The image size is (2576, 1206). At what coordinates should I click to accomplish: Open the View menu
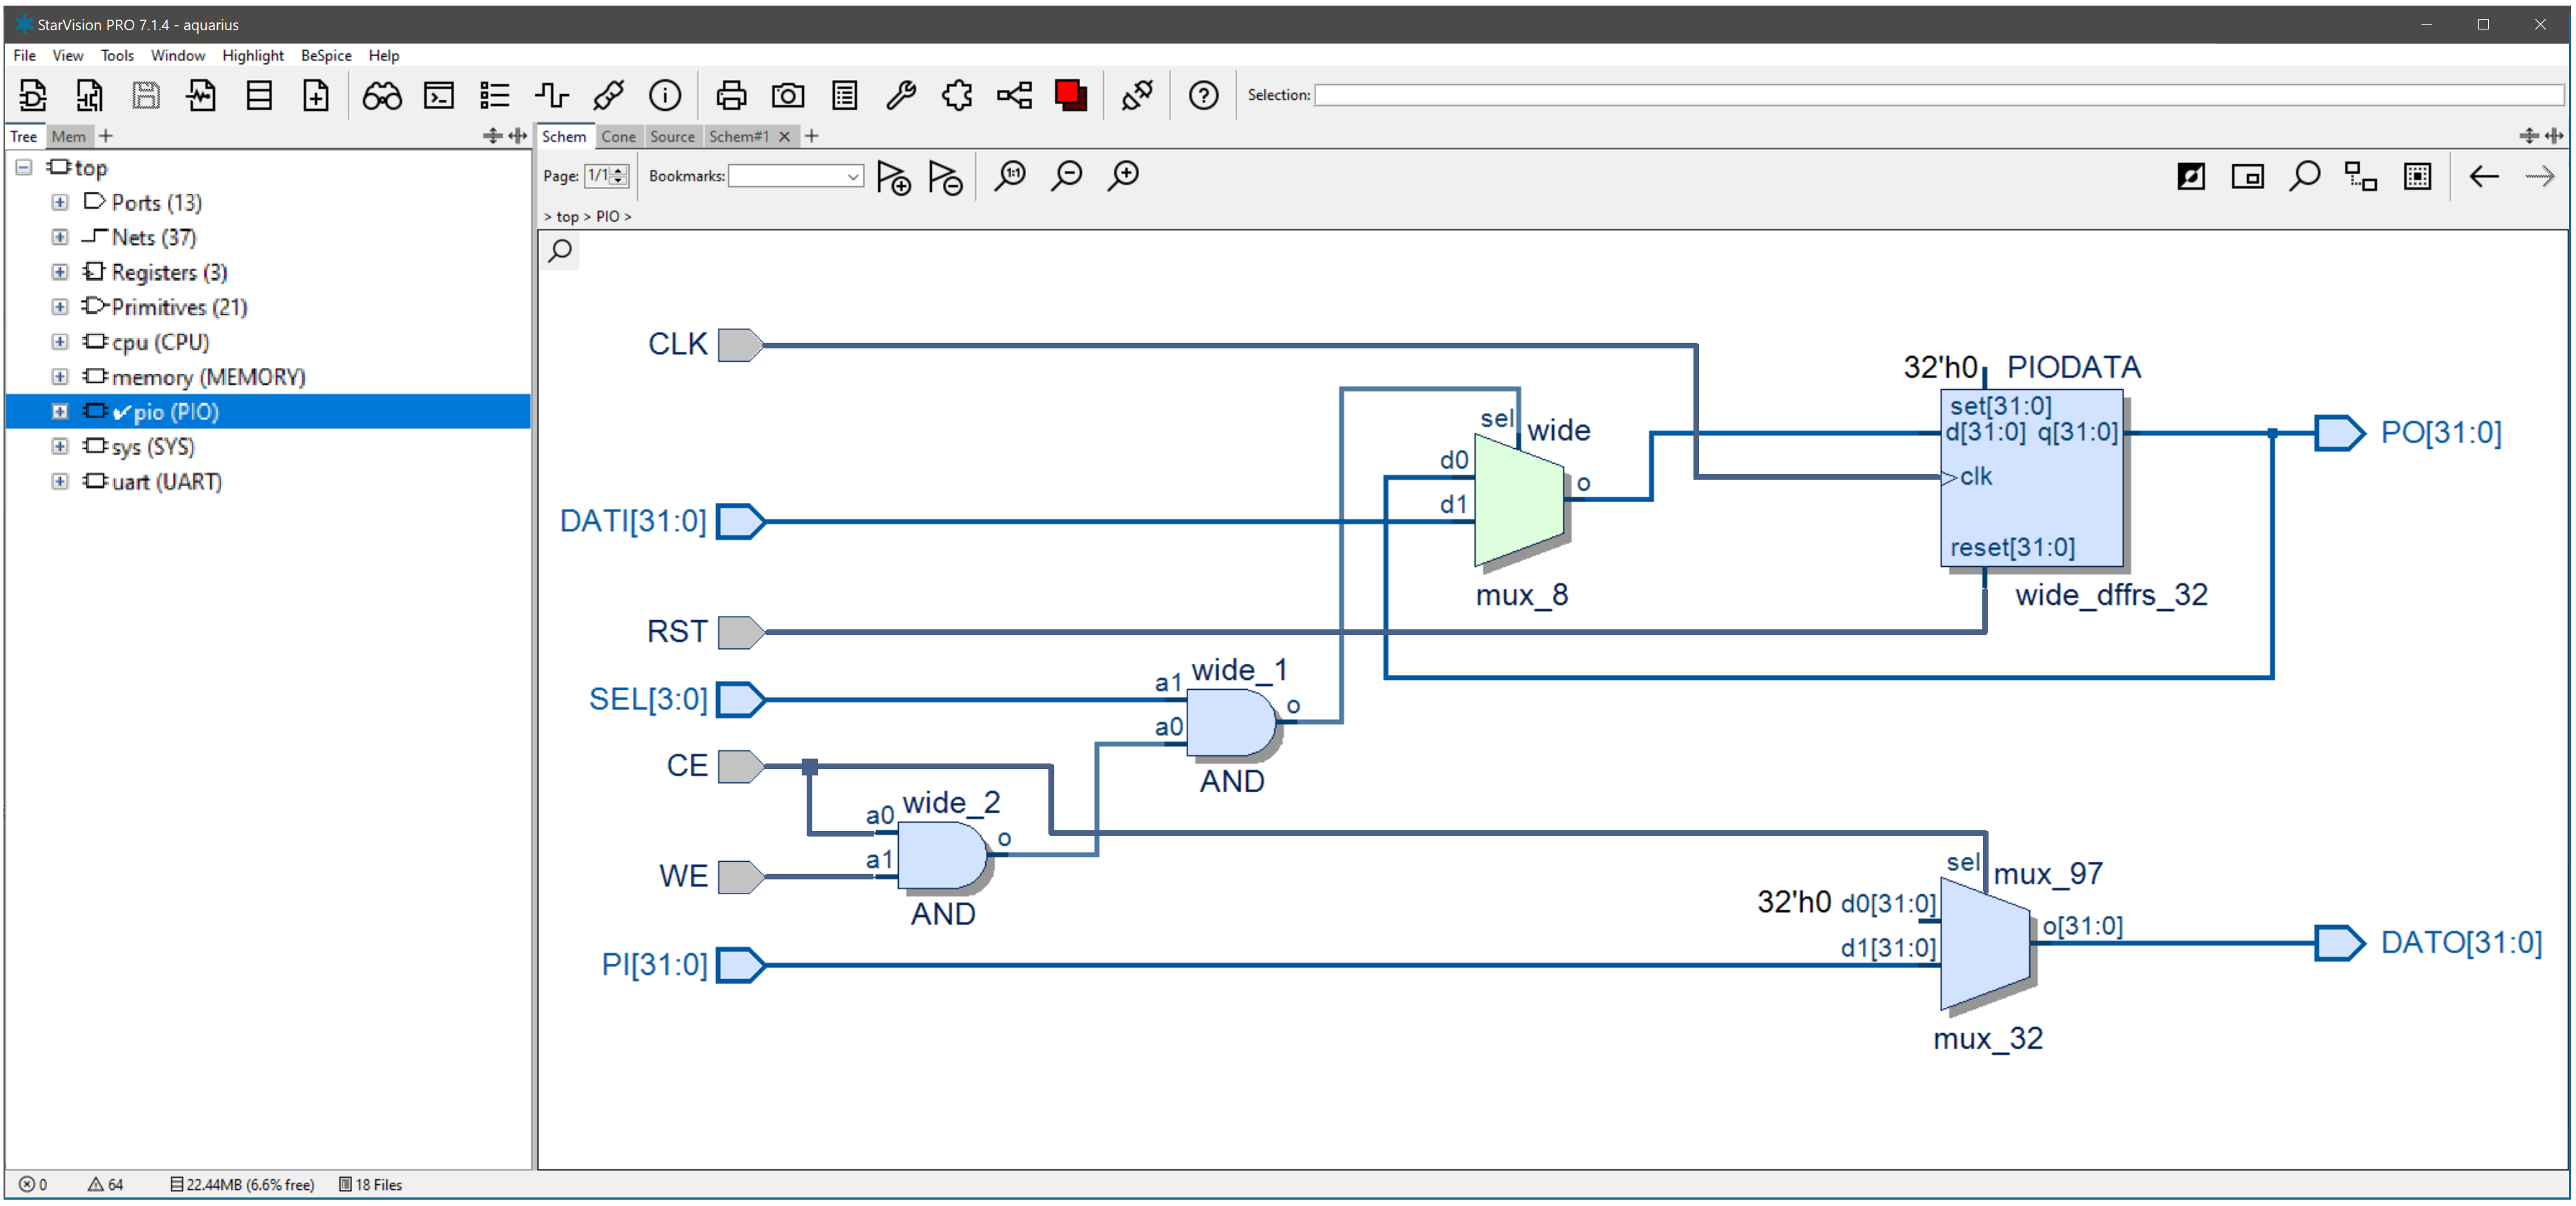pyautogui.click(x=67, y=55)
